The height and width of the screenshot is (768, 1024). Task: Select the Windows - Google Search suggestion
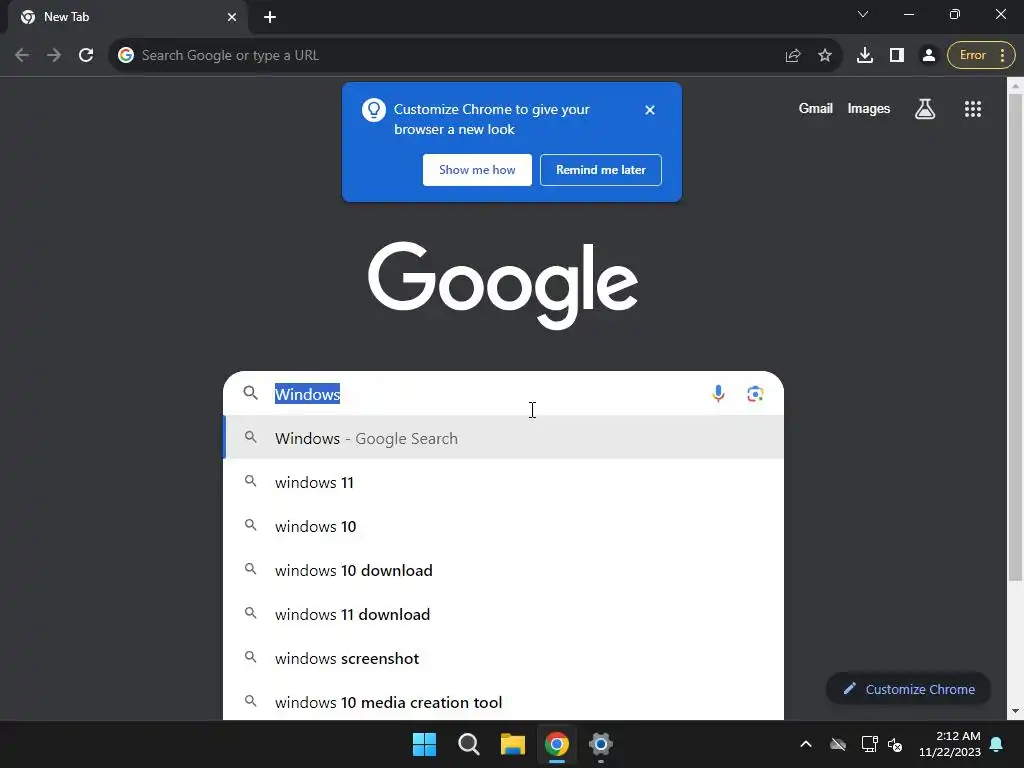point(504,438)
